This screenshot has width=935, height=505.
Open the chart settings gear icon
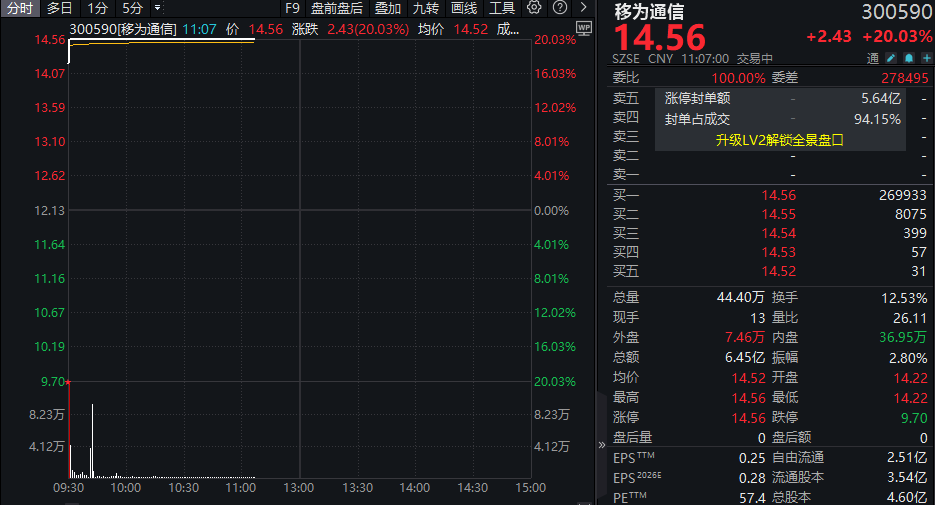click(534, 8)
